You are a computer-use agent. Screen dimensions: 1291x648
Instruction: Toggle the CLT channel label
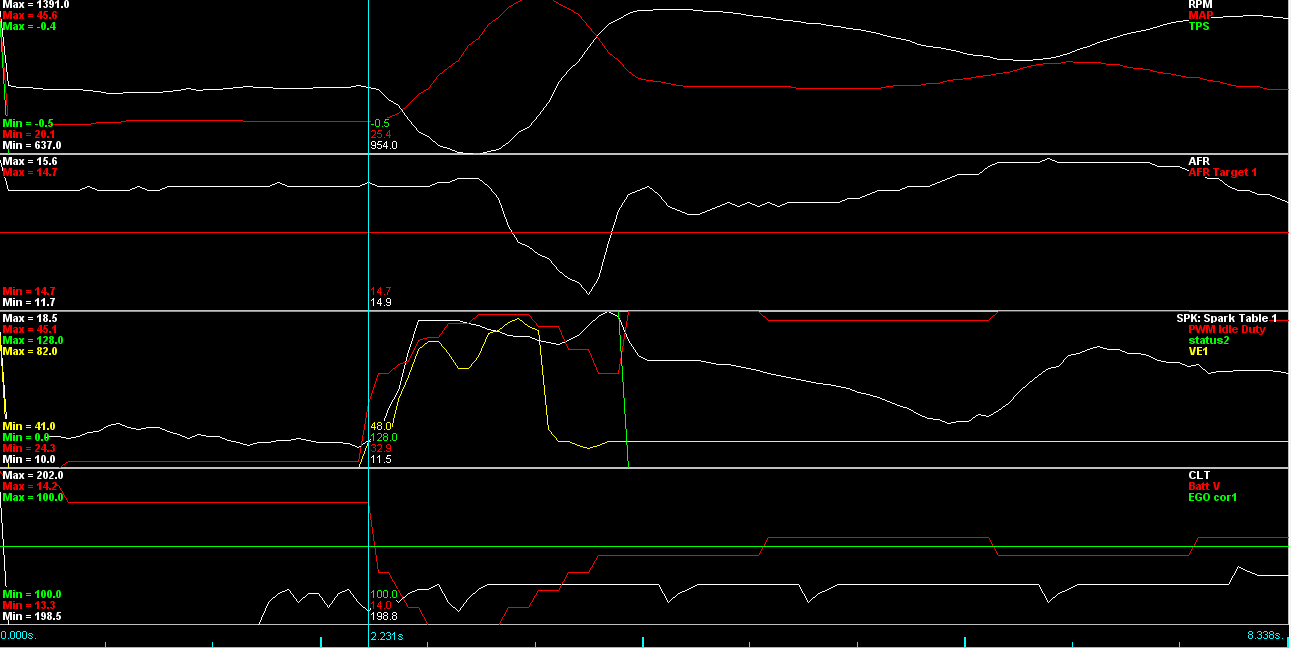pyautogui.click(x=1200, y=477)
